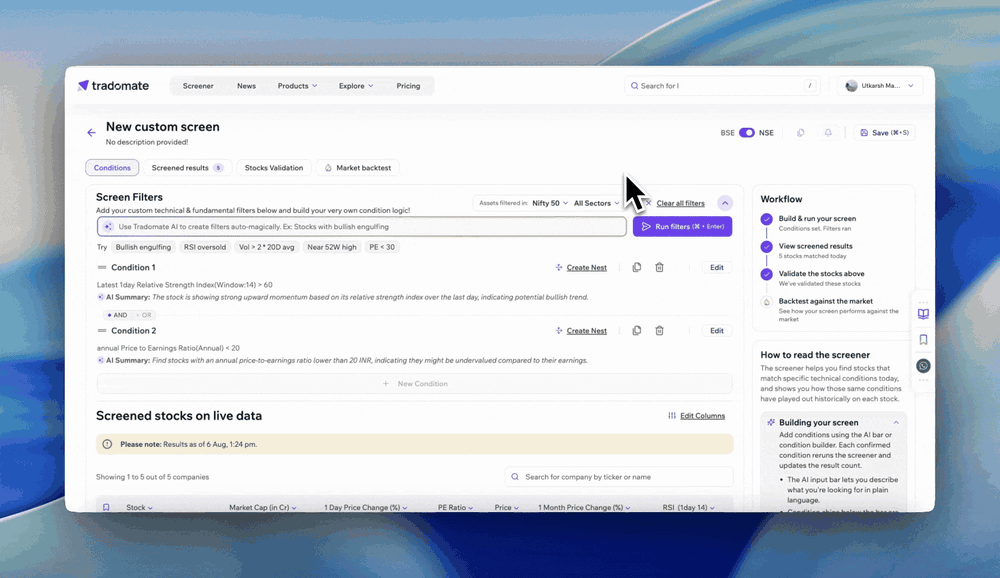The height and width of the screenshot is (578, 1000).
Task: Click the copy screen icon beside NSE
Action: pos(800,133)
